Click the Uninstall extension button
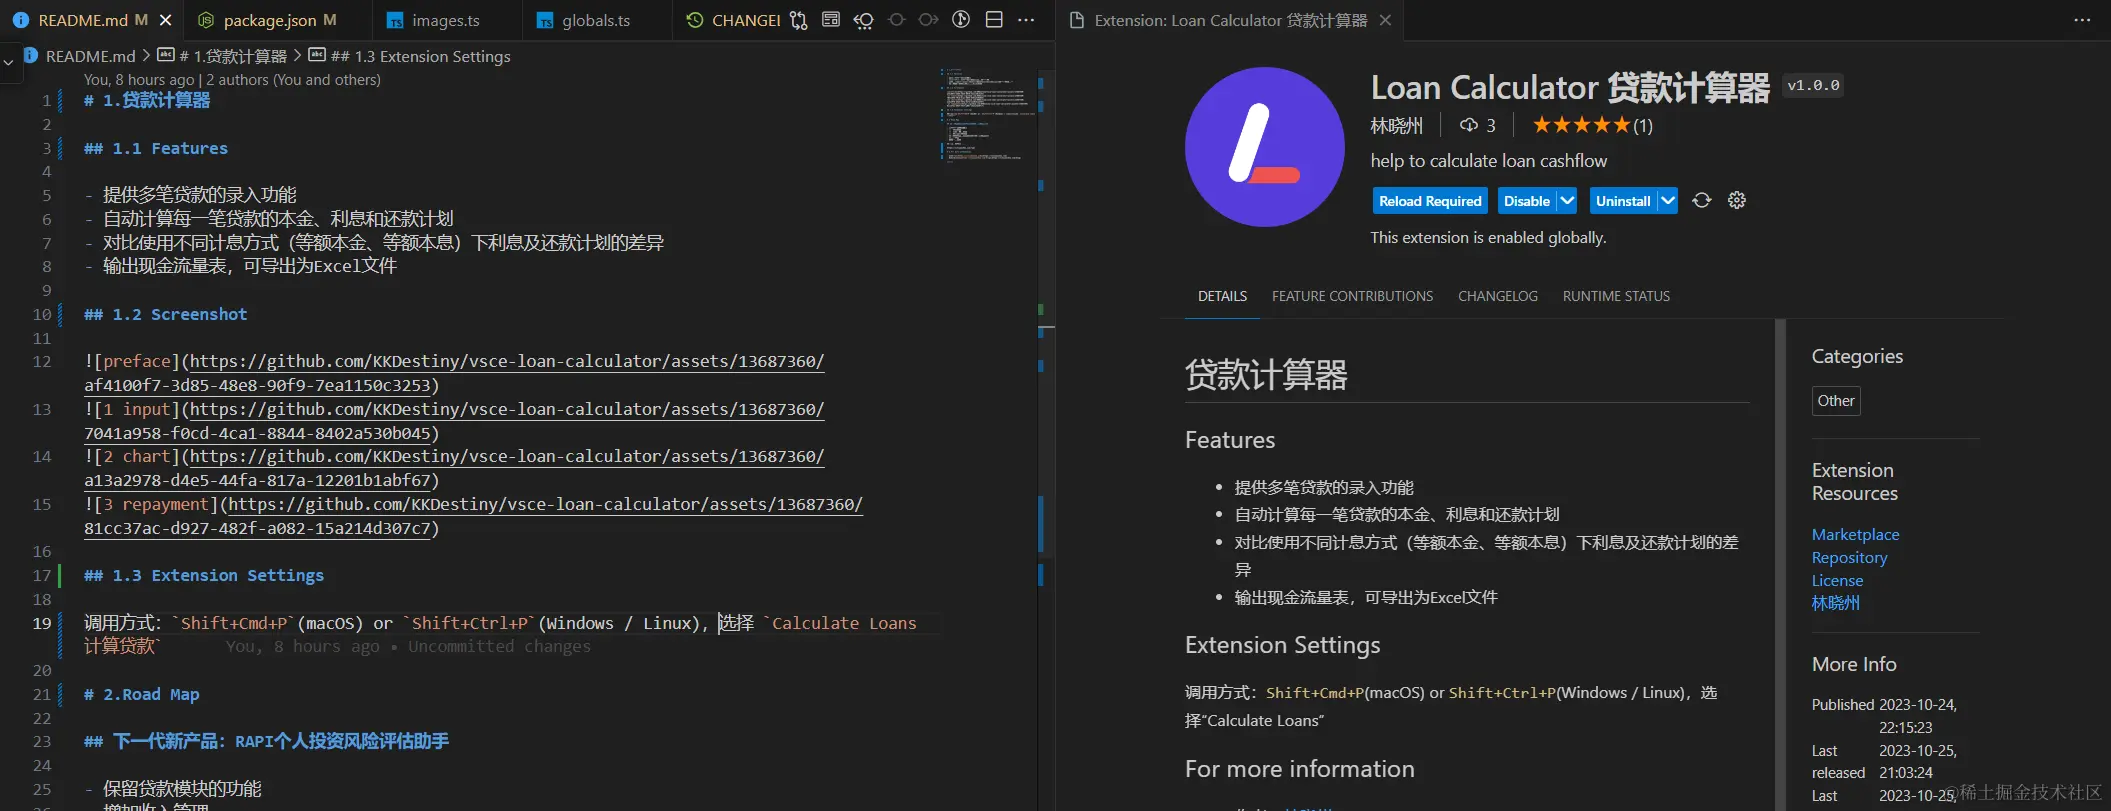The height and width of the screenshot is (811, 2111). coord(1623,201)
